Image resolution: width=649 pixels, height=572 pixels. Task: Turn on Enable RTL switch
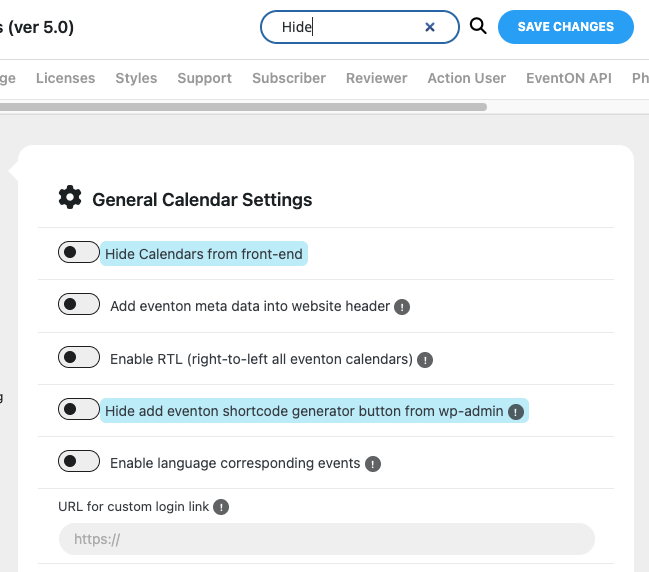pyautogui.click(x=78, y=358)
